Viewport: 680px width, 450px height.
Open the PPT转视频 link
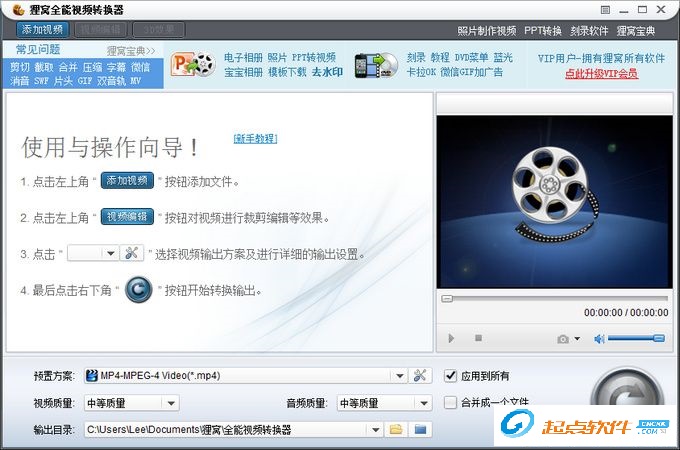314,58
